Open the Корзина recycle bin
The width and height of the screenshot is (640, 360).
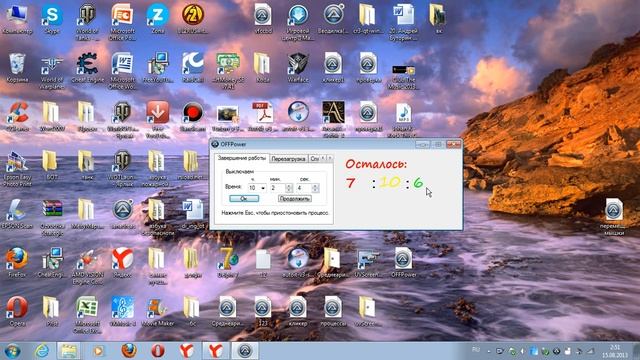17,67
